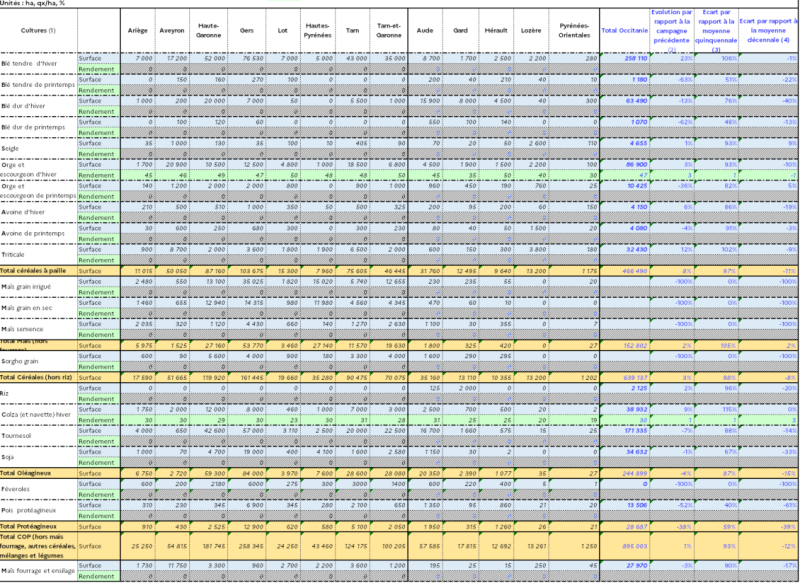Click the 'Unités : ha, qx/ha, %' note
Screen dimensions: 800x583
(x=32, y=3)
